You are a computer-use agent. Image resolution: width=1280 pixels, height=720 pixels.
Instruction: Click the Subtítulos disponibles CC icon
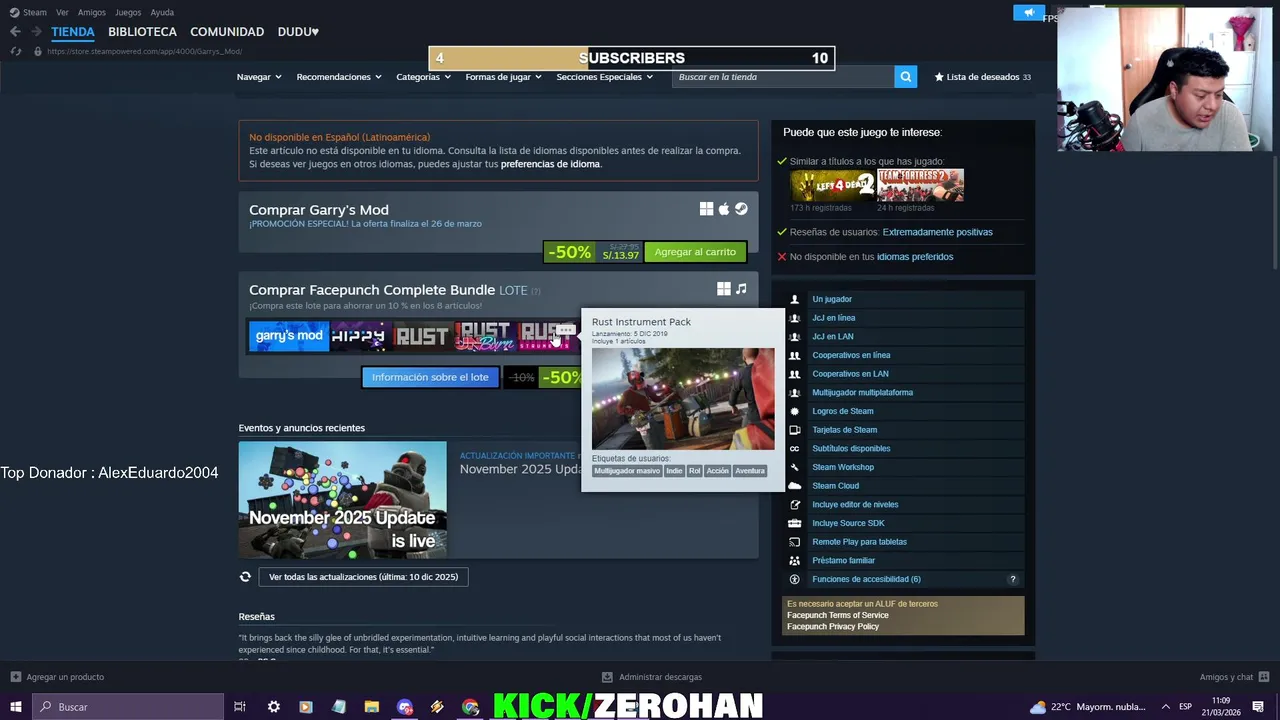795,449
